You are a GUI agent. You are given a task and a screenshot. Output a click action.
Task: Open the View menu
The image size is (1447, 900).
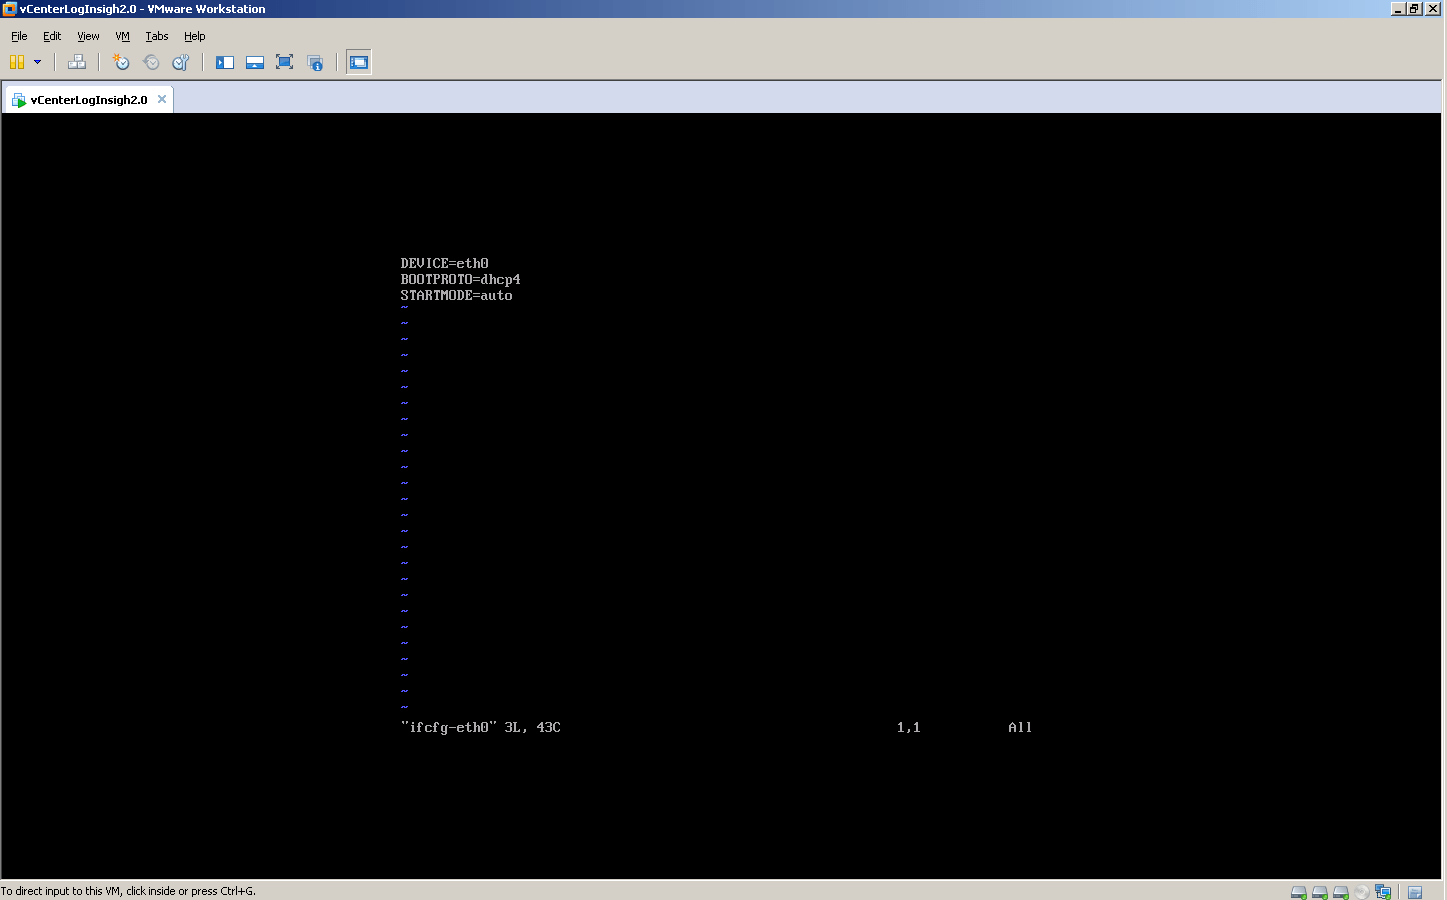coord(88,36)
